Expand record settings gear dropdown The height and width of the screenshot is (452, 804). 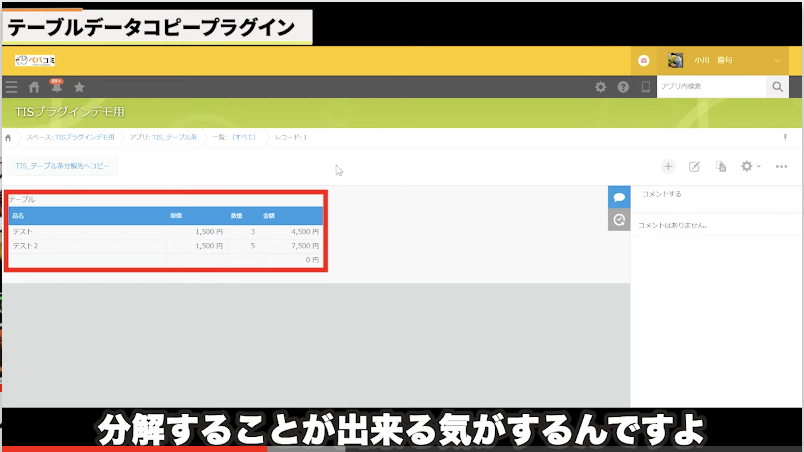750,166
